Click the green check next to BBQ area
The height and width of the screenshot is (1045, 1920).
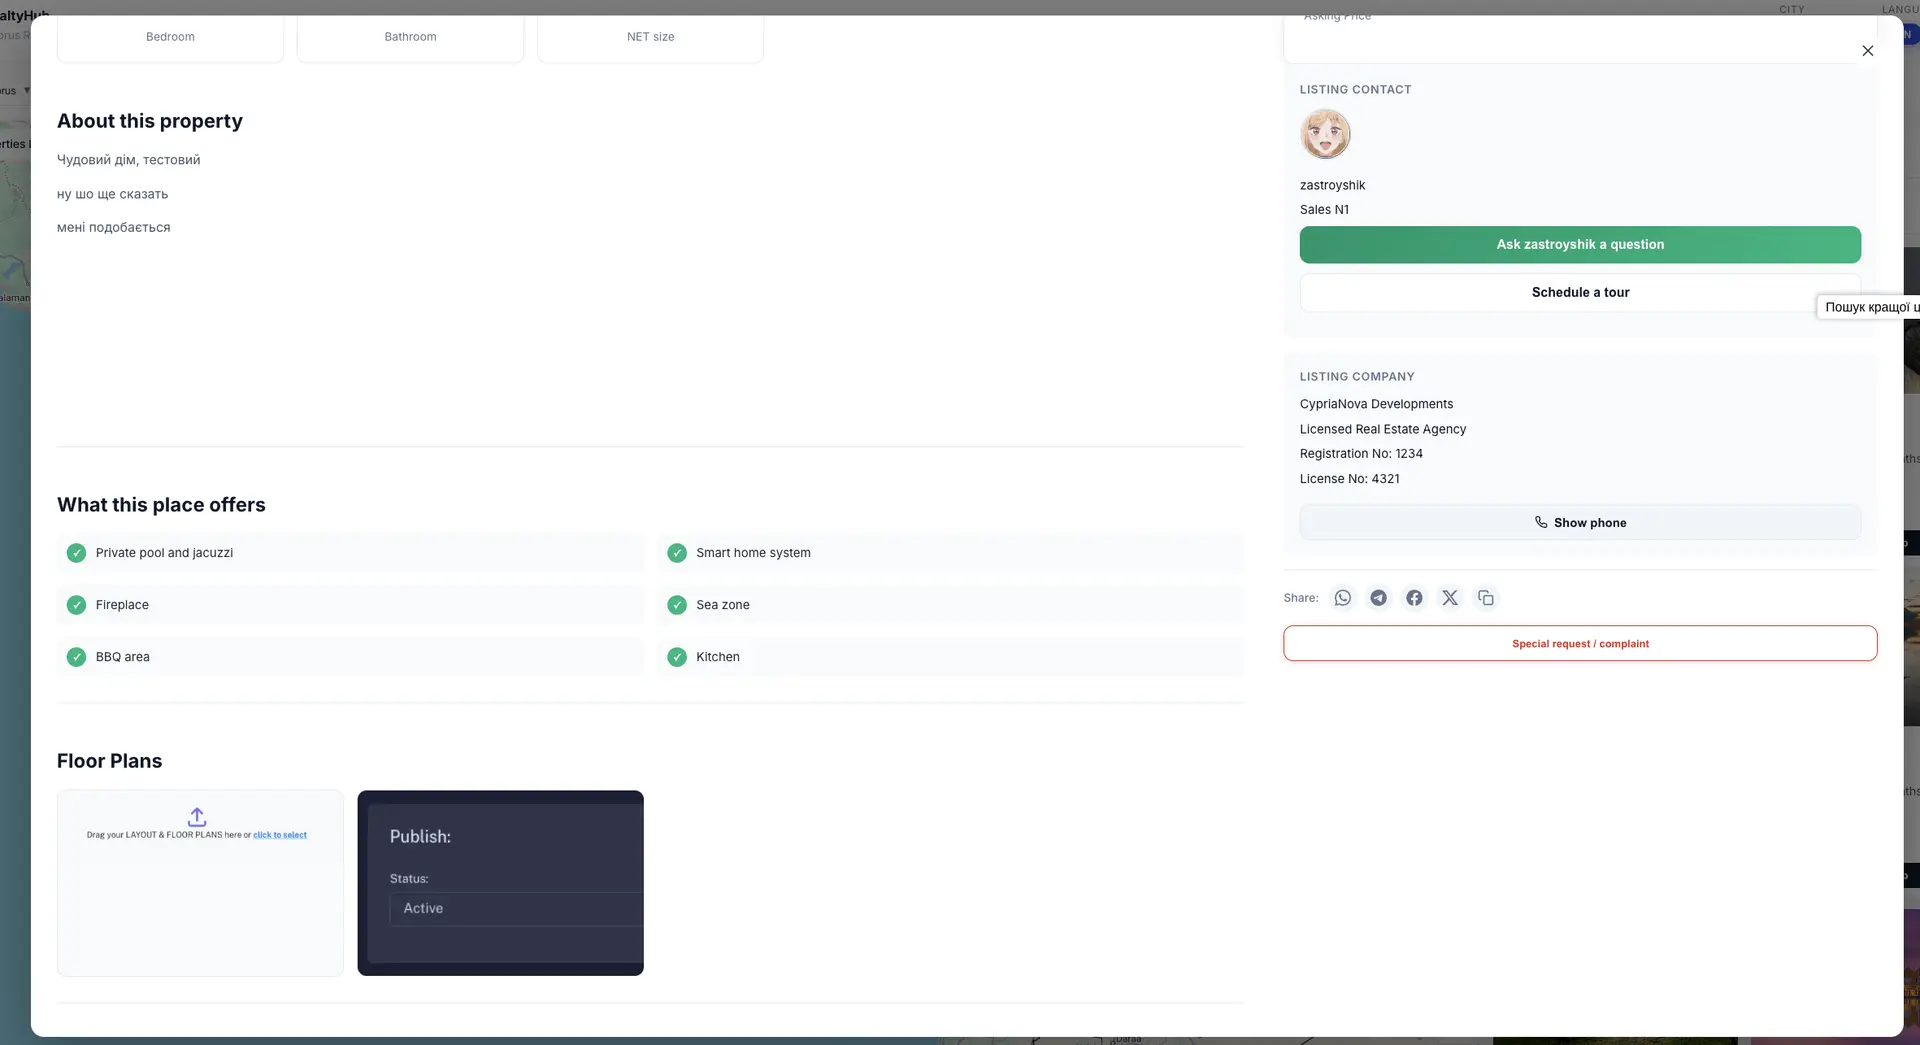pyautogui.click(x=76, y=657)
